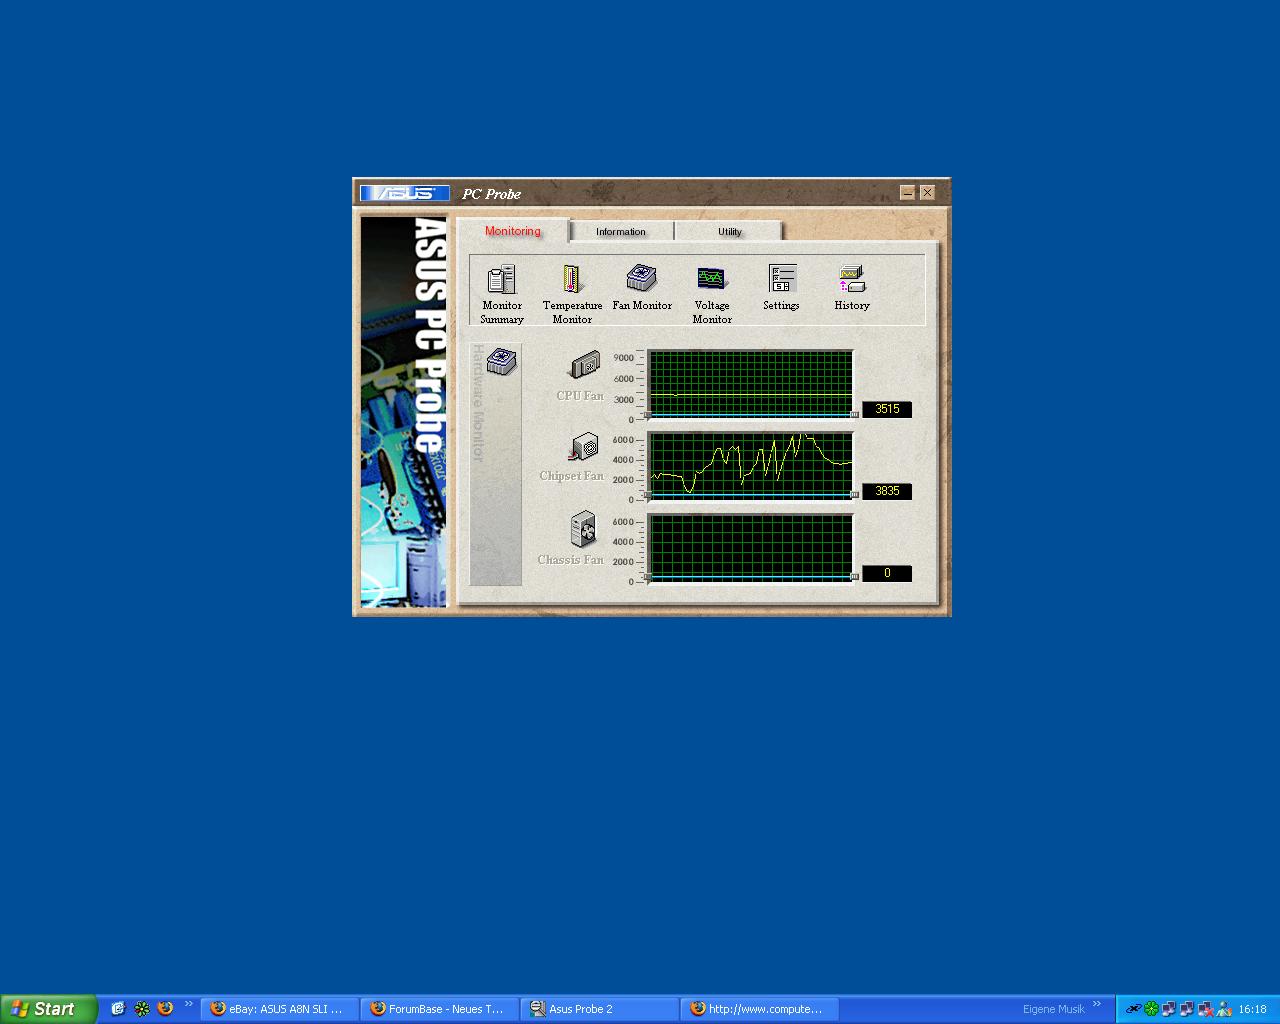Open the Temperature Monitor view
Viewport: 1280px width, 1024px height.
pyautogui.click(x=572, y=294)
